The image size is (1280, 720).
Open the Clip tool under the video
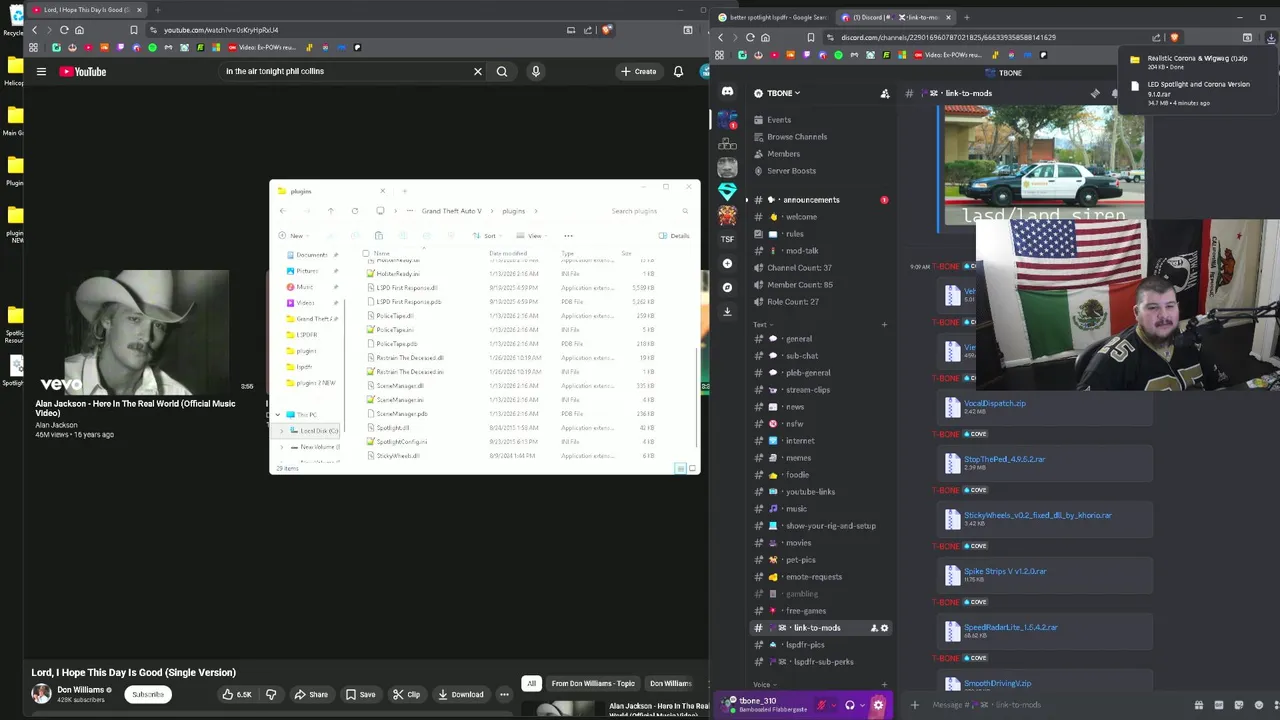pos(406,694)
